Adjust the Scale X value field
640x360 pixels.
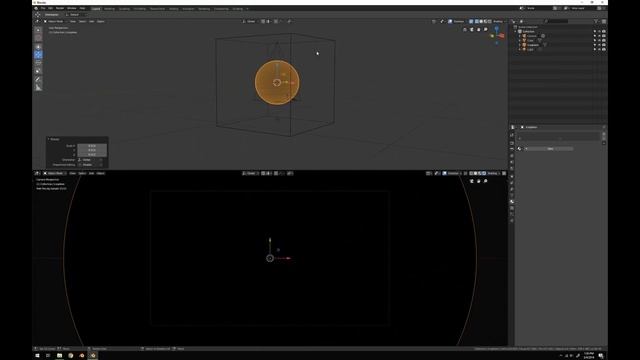[x=92, y=146]
